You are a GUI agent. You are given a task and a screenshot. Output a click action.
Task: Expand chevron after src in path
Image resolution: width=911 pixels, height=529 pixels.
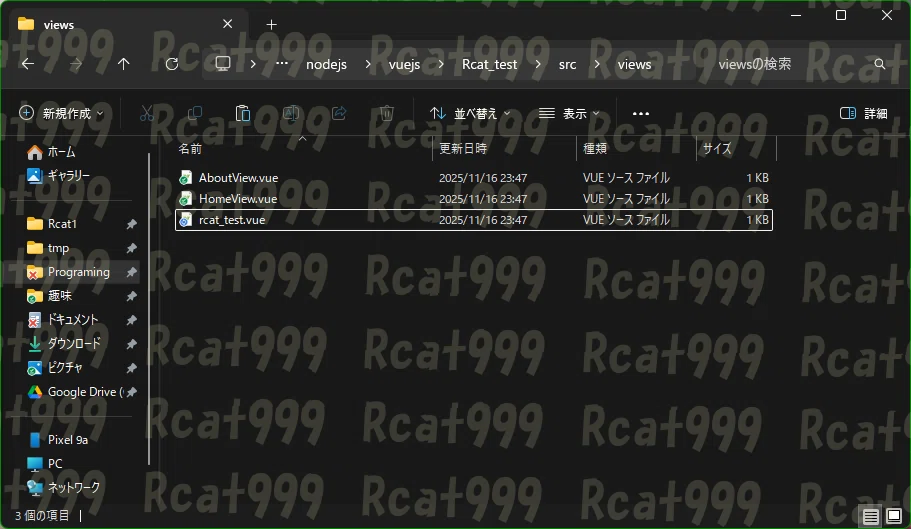(x=597, y=64)
